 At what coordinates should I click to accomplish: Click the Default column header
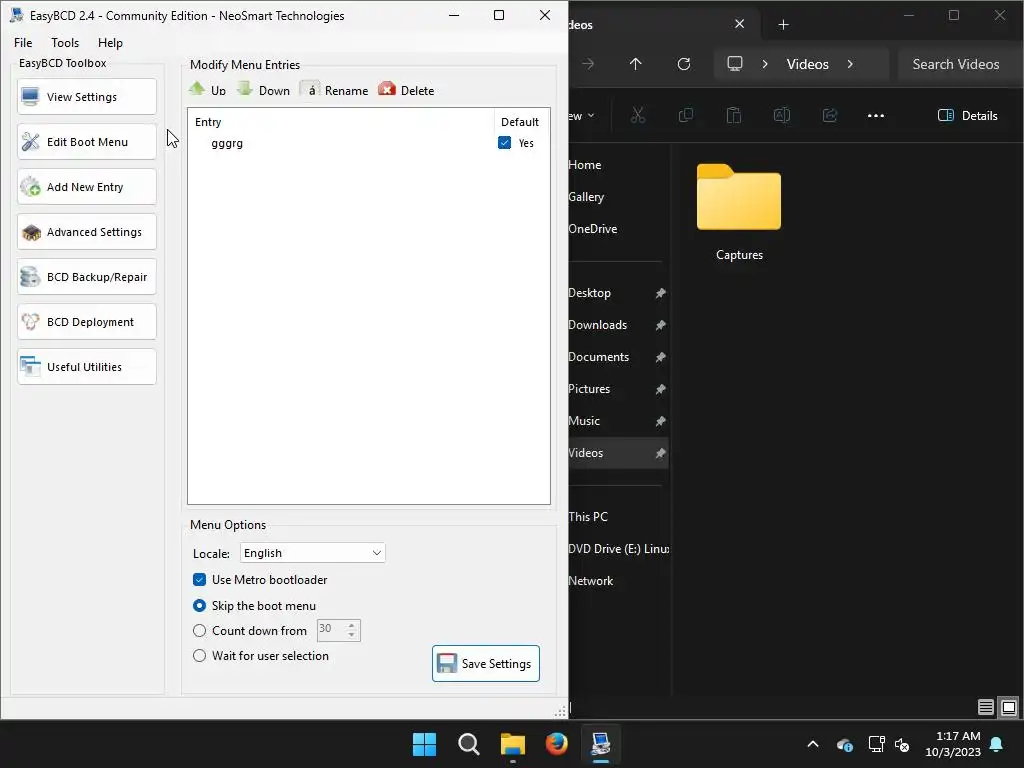(x=520, y=122)
